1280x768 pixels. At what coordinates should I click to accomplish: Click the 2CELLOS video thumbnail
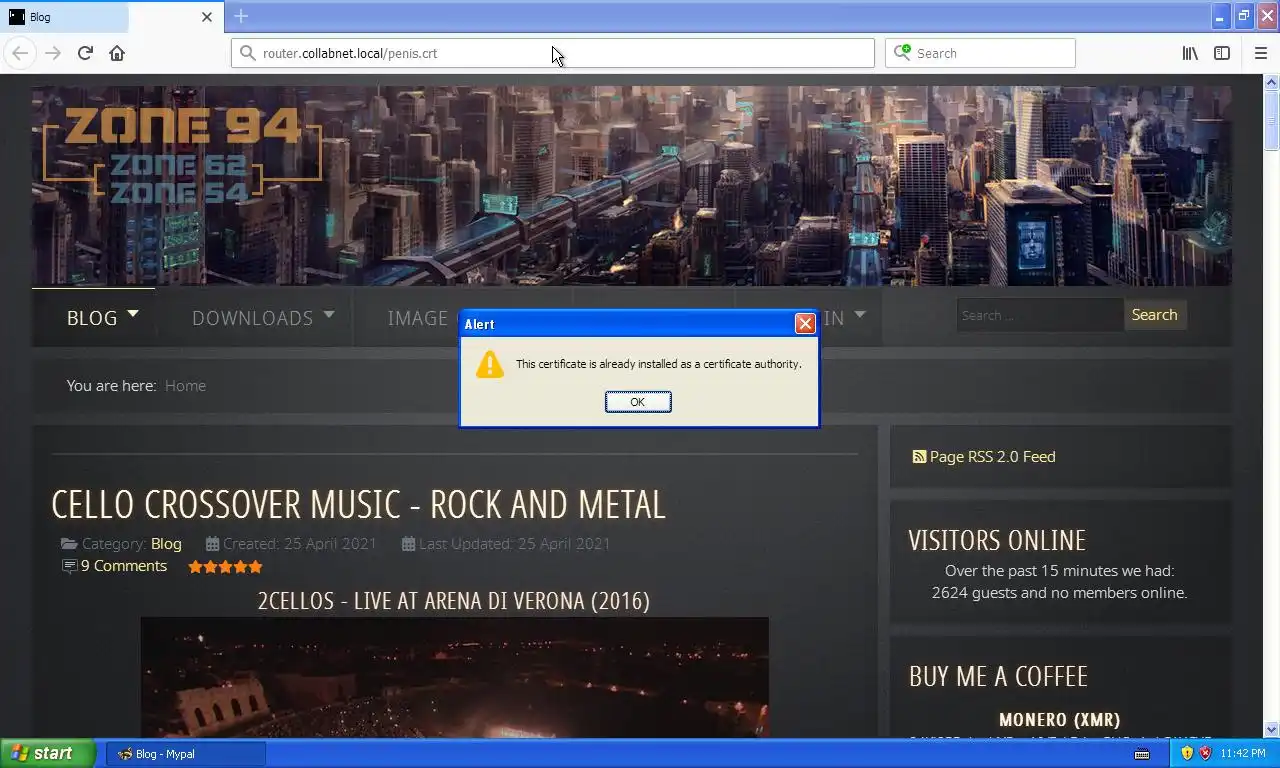(x=455, y=678)
